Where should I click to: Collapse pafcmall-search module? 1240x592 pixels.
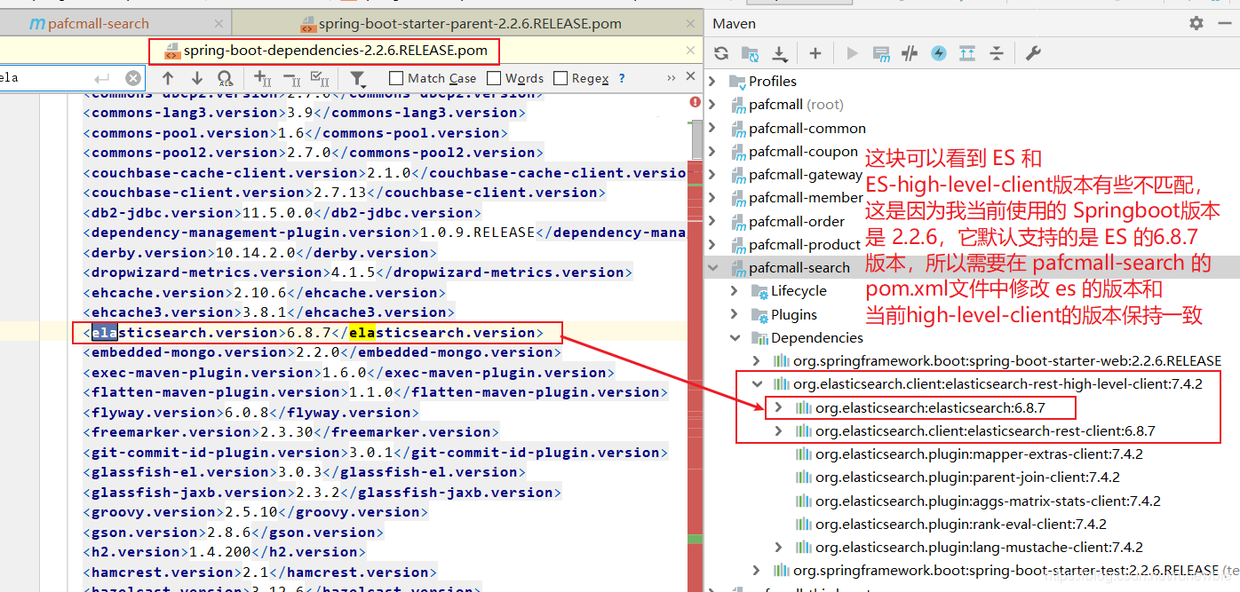point(712,267)
